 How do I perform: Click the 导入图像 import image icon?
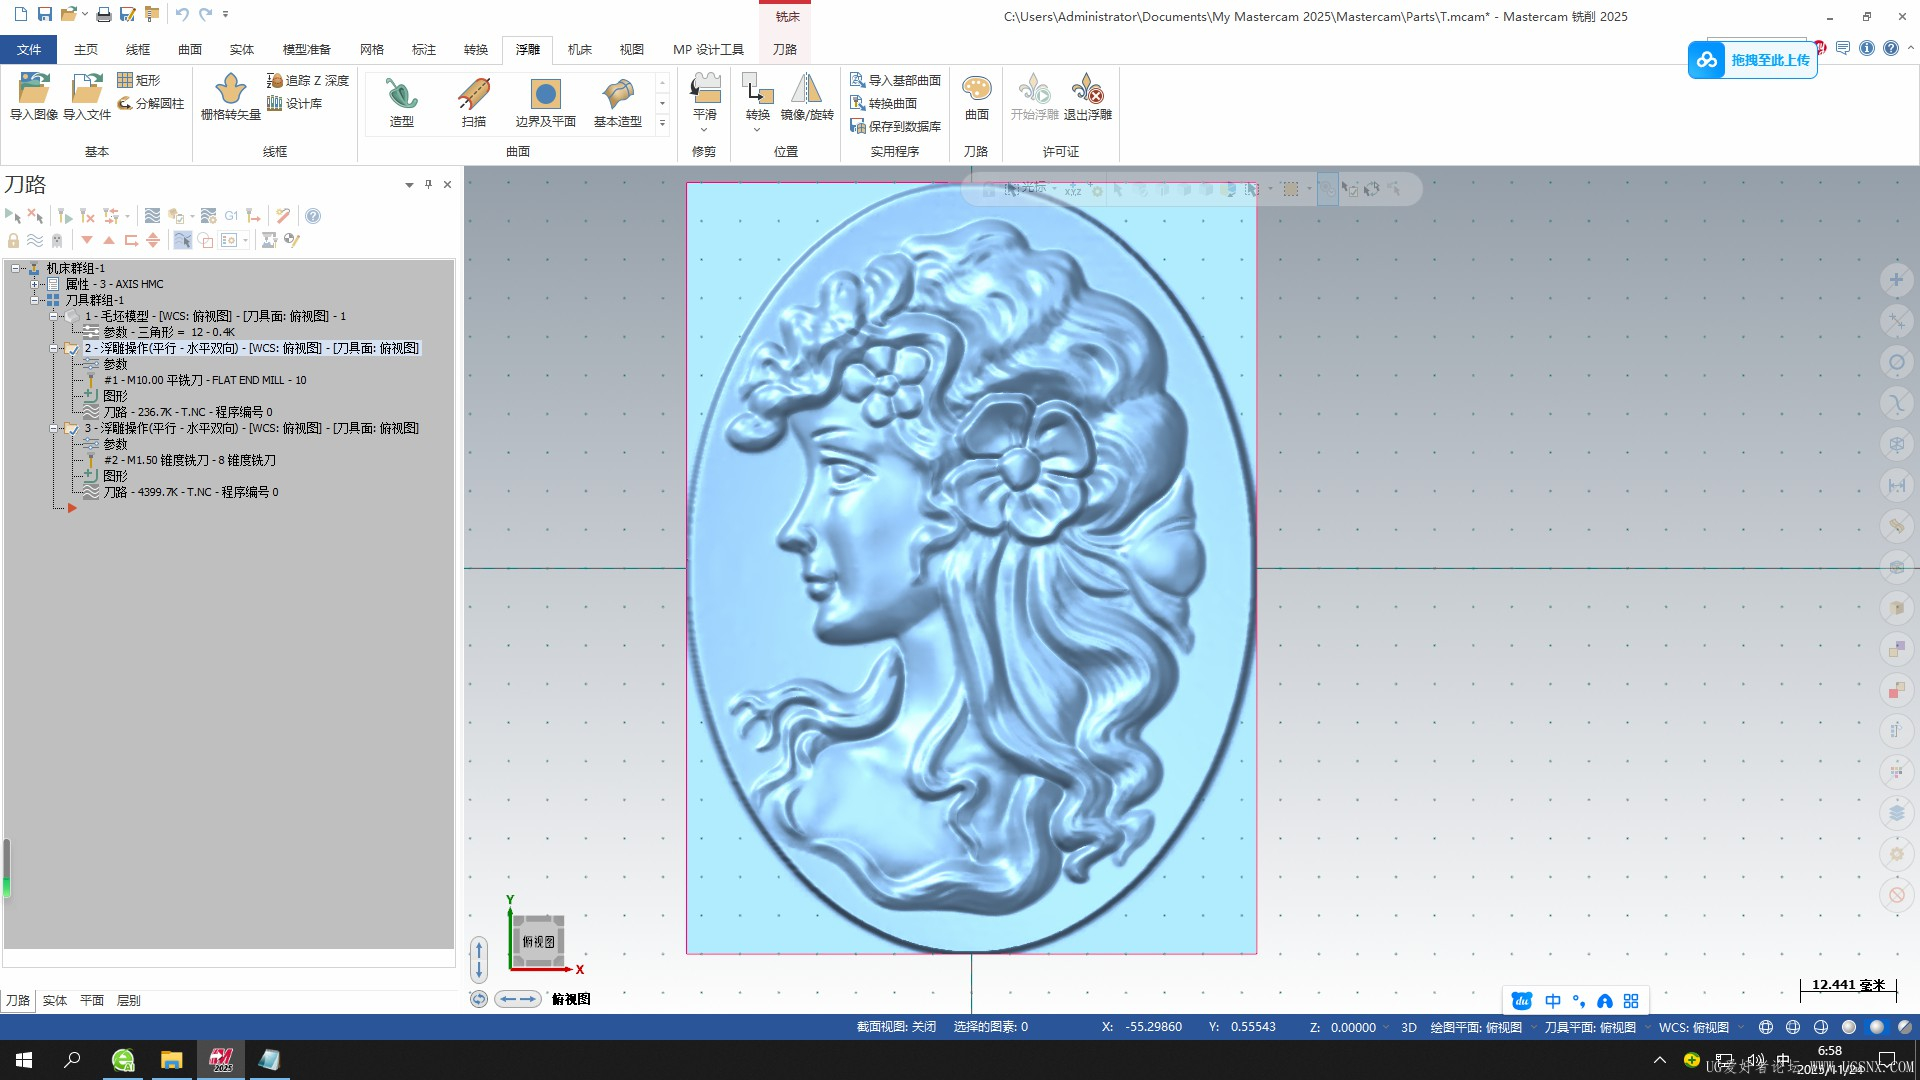tap(33, 90)
